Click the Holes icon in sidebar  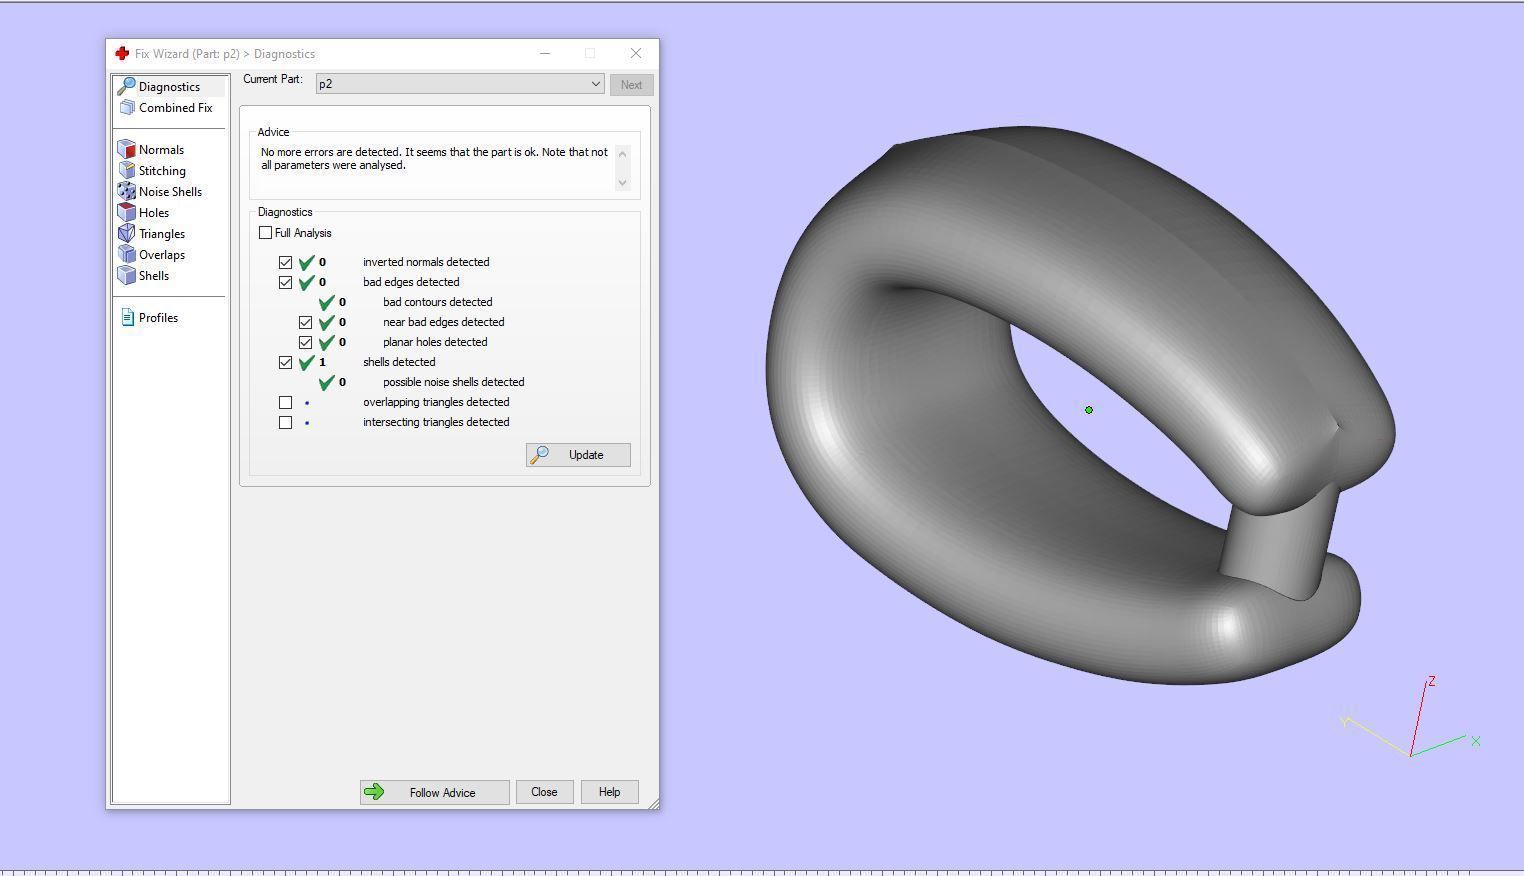[x=126, y=213]
